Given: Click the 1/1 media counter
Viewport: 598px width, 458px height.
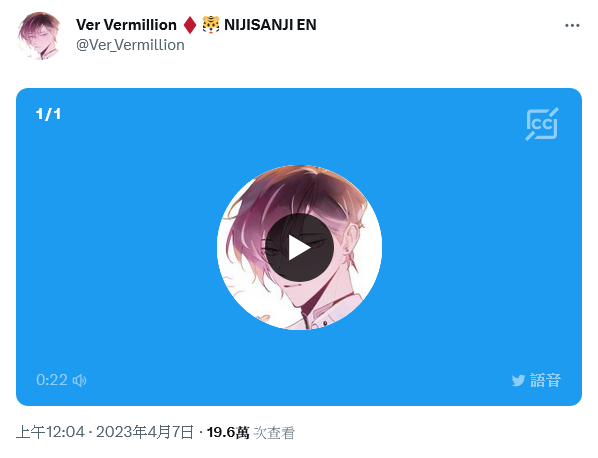Looking at the screenshot, I should (x=48, y=114).
